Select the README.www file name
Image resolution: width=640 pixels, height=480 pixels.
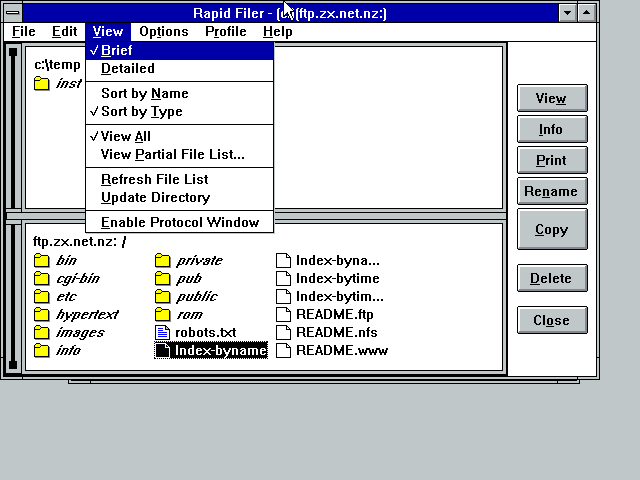click(x=342, y=350)
